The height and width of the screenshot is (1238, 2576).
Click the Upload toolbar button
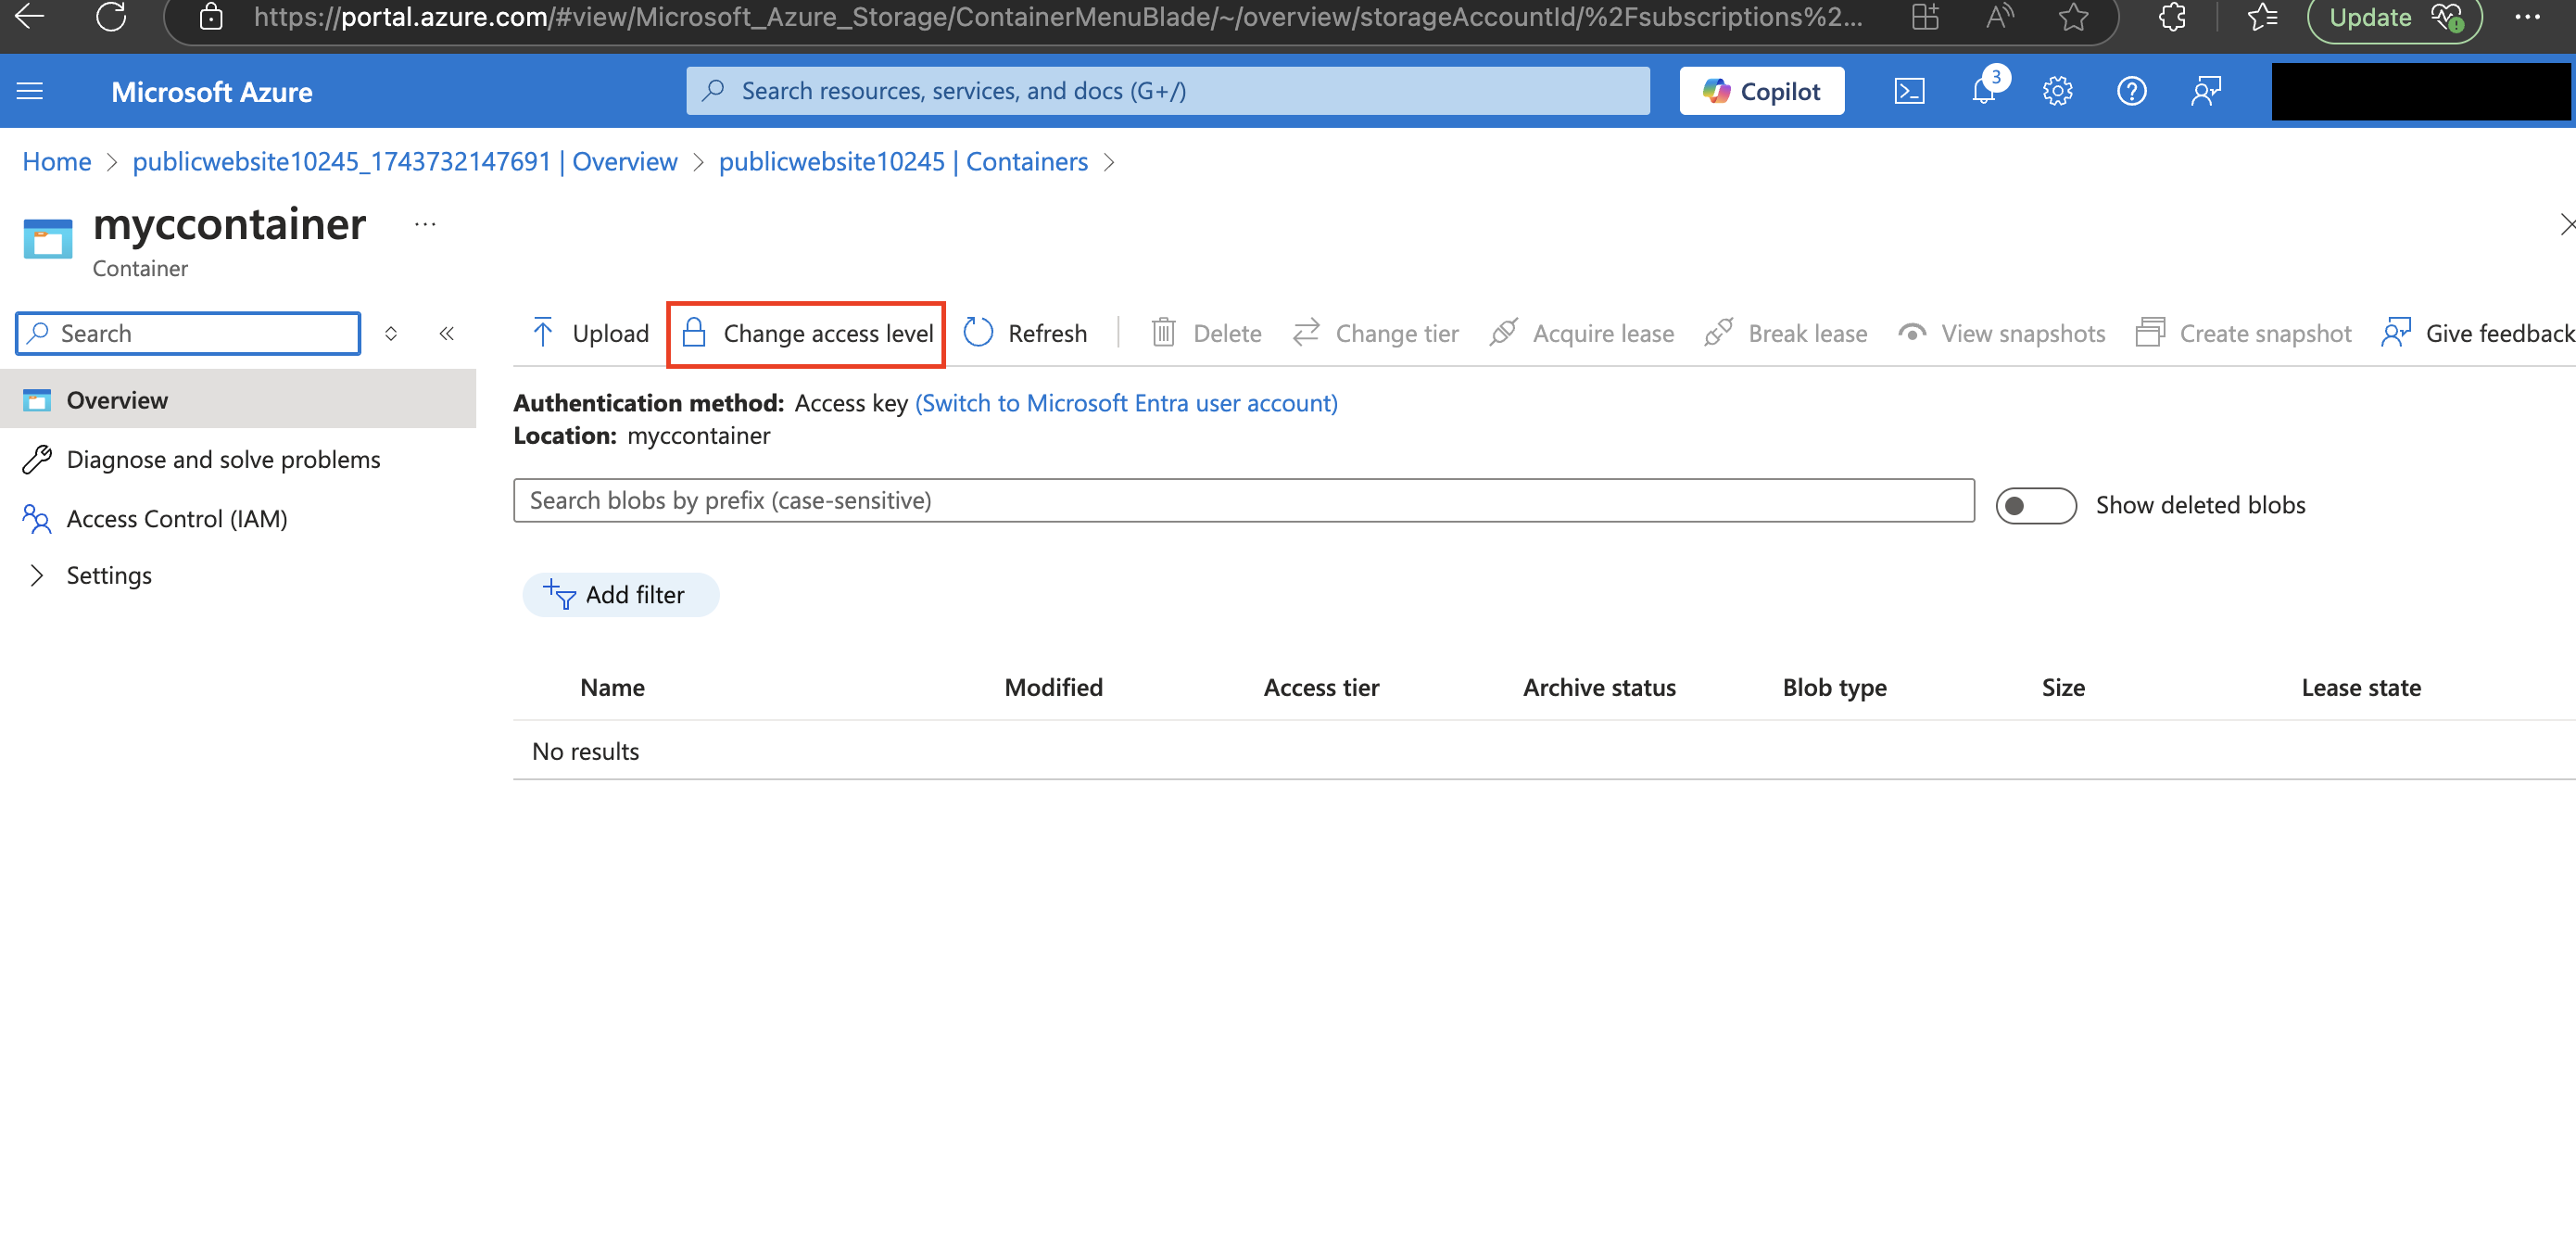590,333
